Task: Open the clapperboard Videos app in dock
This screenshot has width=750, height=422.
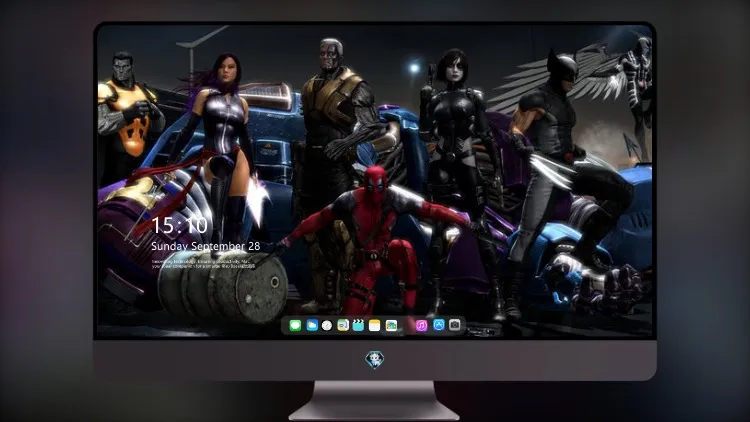Action: coord(358,325)
